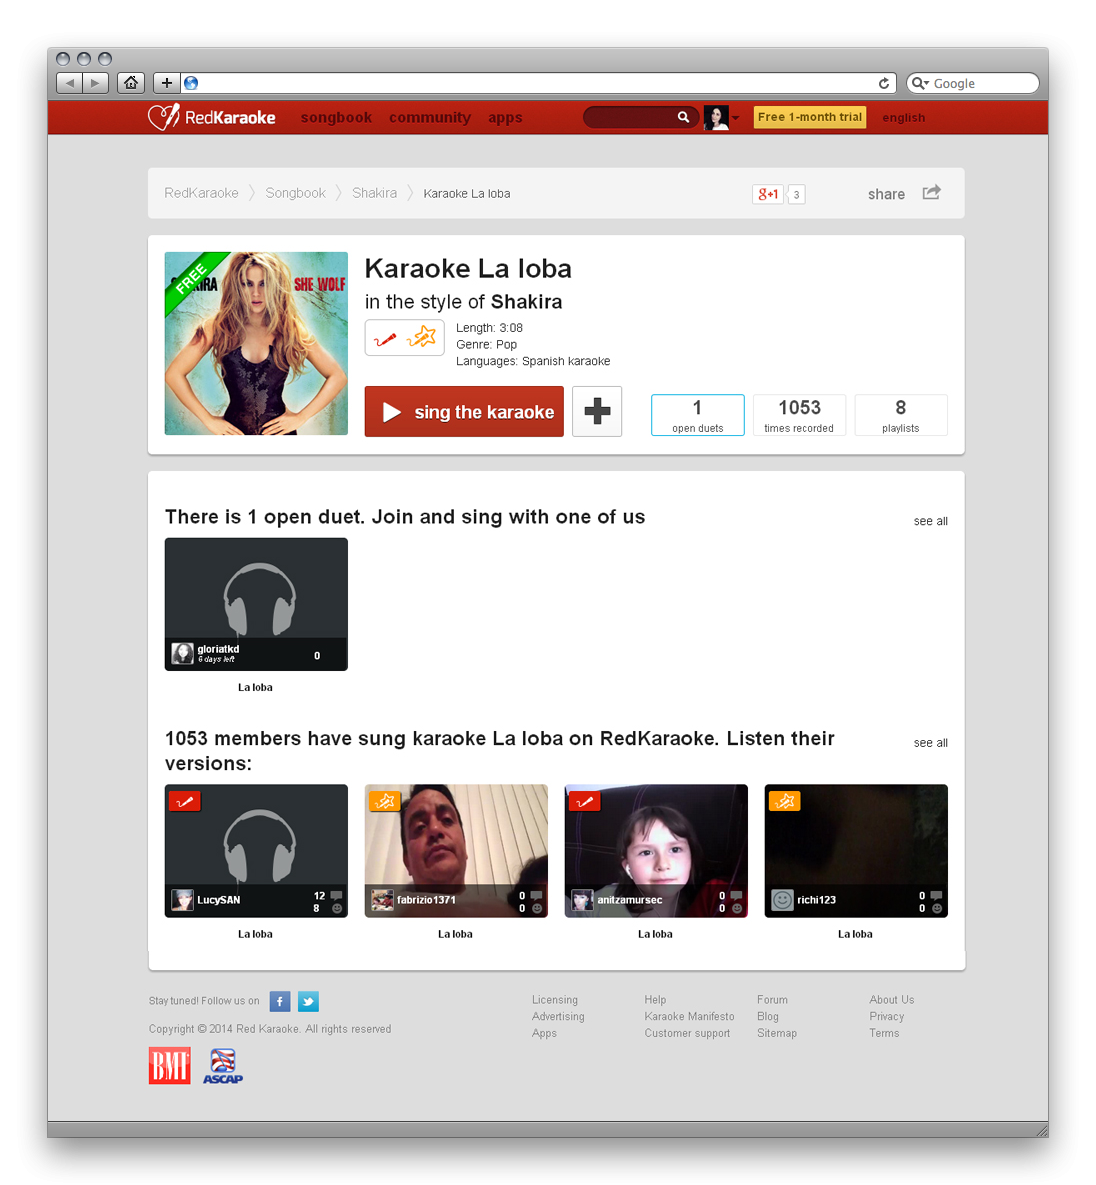Image resolution: width=1096 pixels, height=1185 pixels.
Task: Select the 1 open duets tab
Action: pyautogui.click(x=698, y=415)
